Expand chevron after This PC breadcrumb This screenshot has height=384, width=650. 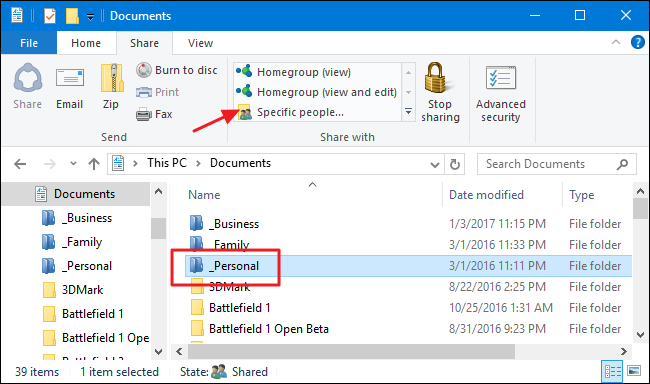[199, 164]
